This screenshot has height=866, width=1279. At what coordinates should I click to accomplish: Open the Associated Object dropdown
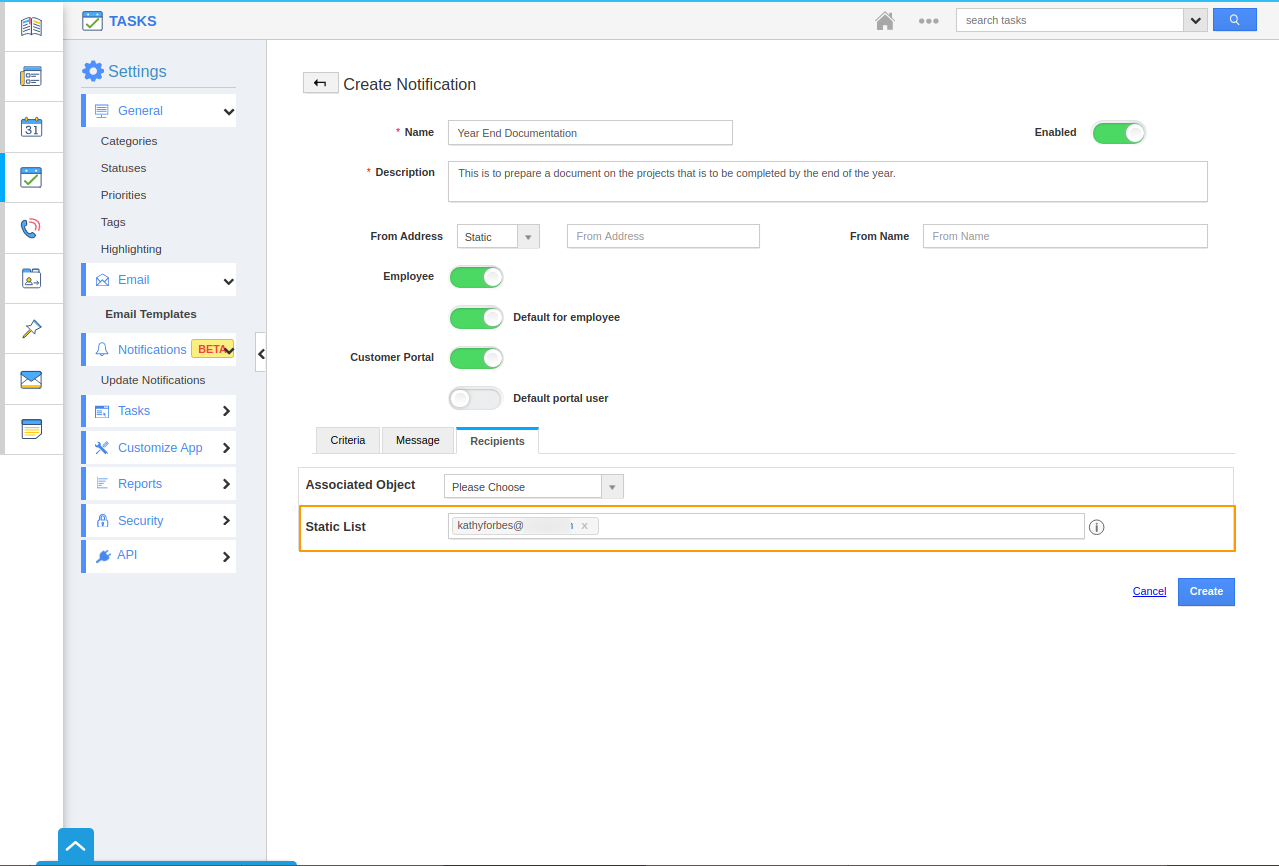(x=533, y=487)
